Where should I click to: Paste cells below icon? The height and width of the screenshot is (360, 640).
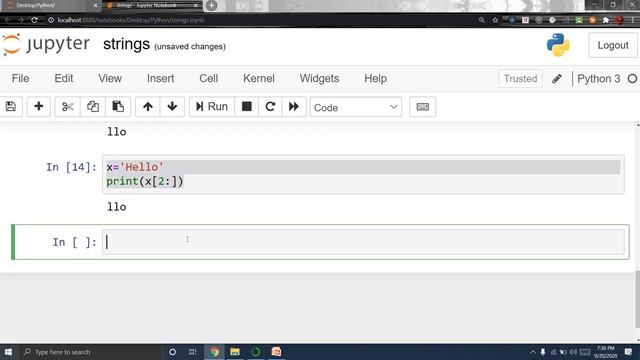(118, 107)
